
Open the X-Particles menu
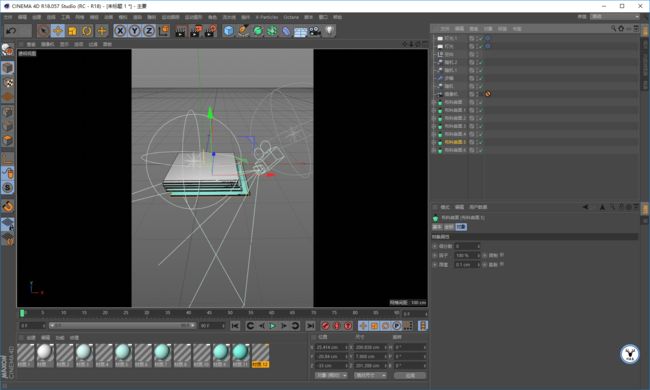pos(267,17)
